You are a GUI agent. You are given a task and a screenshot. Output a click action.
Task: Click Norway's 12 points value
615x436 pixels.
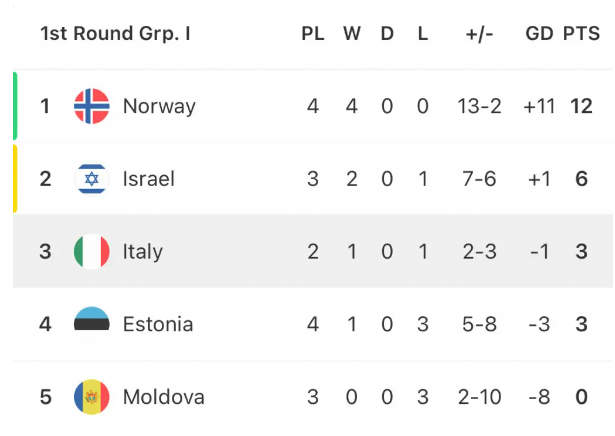click(581, 106)
